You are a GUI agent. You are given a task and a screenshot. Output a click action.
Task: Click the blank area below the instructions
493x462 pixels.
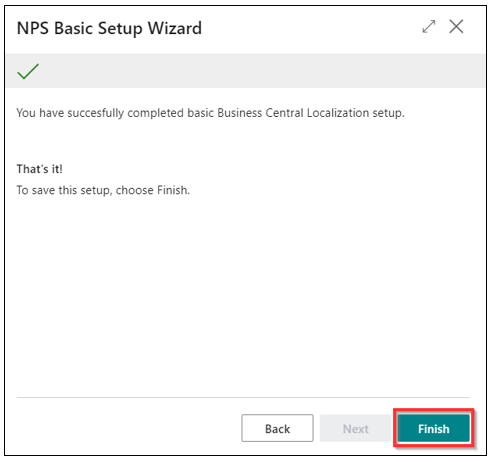coord(243,293)
